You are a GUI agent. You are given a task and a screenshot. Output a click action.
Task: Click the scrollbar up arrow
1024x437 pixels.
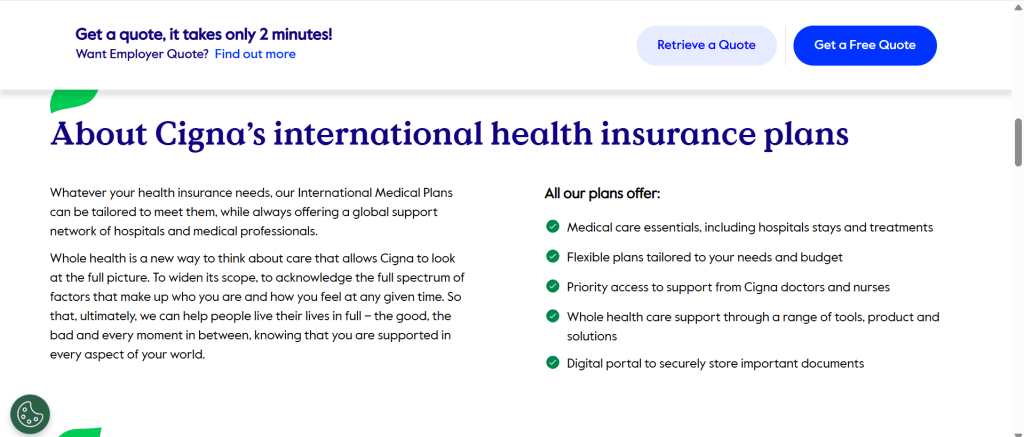[1018, 8]
